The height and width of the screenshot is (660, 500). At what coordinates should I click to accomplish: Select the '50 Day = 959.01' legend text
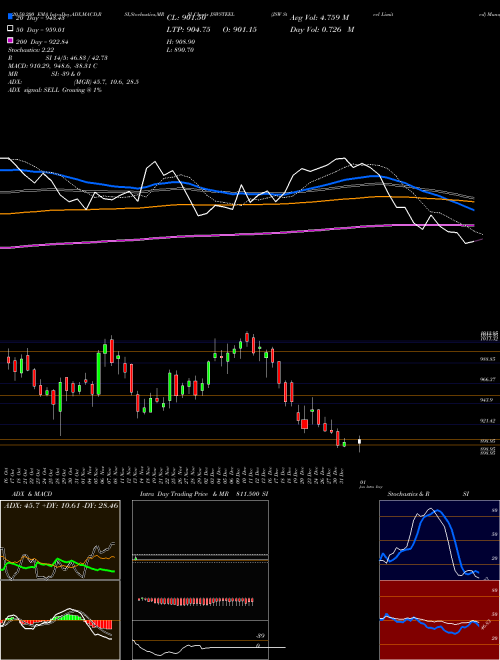click(x=40, y=30)
